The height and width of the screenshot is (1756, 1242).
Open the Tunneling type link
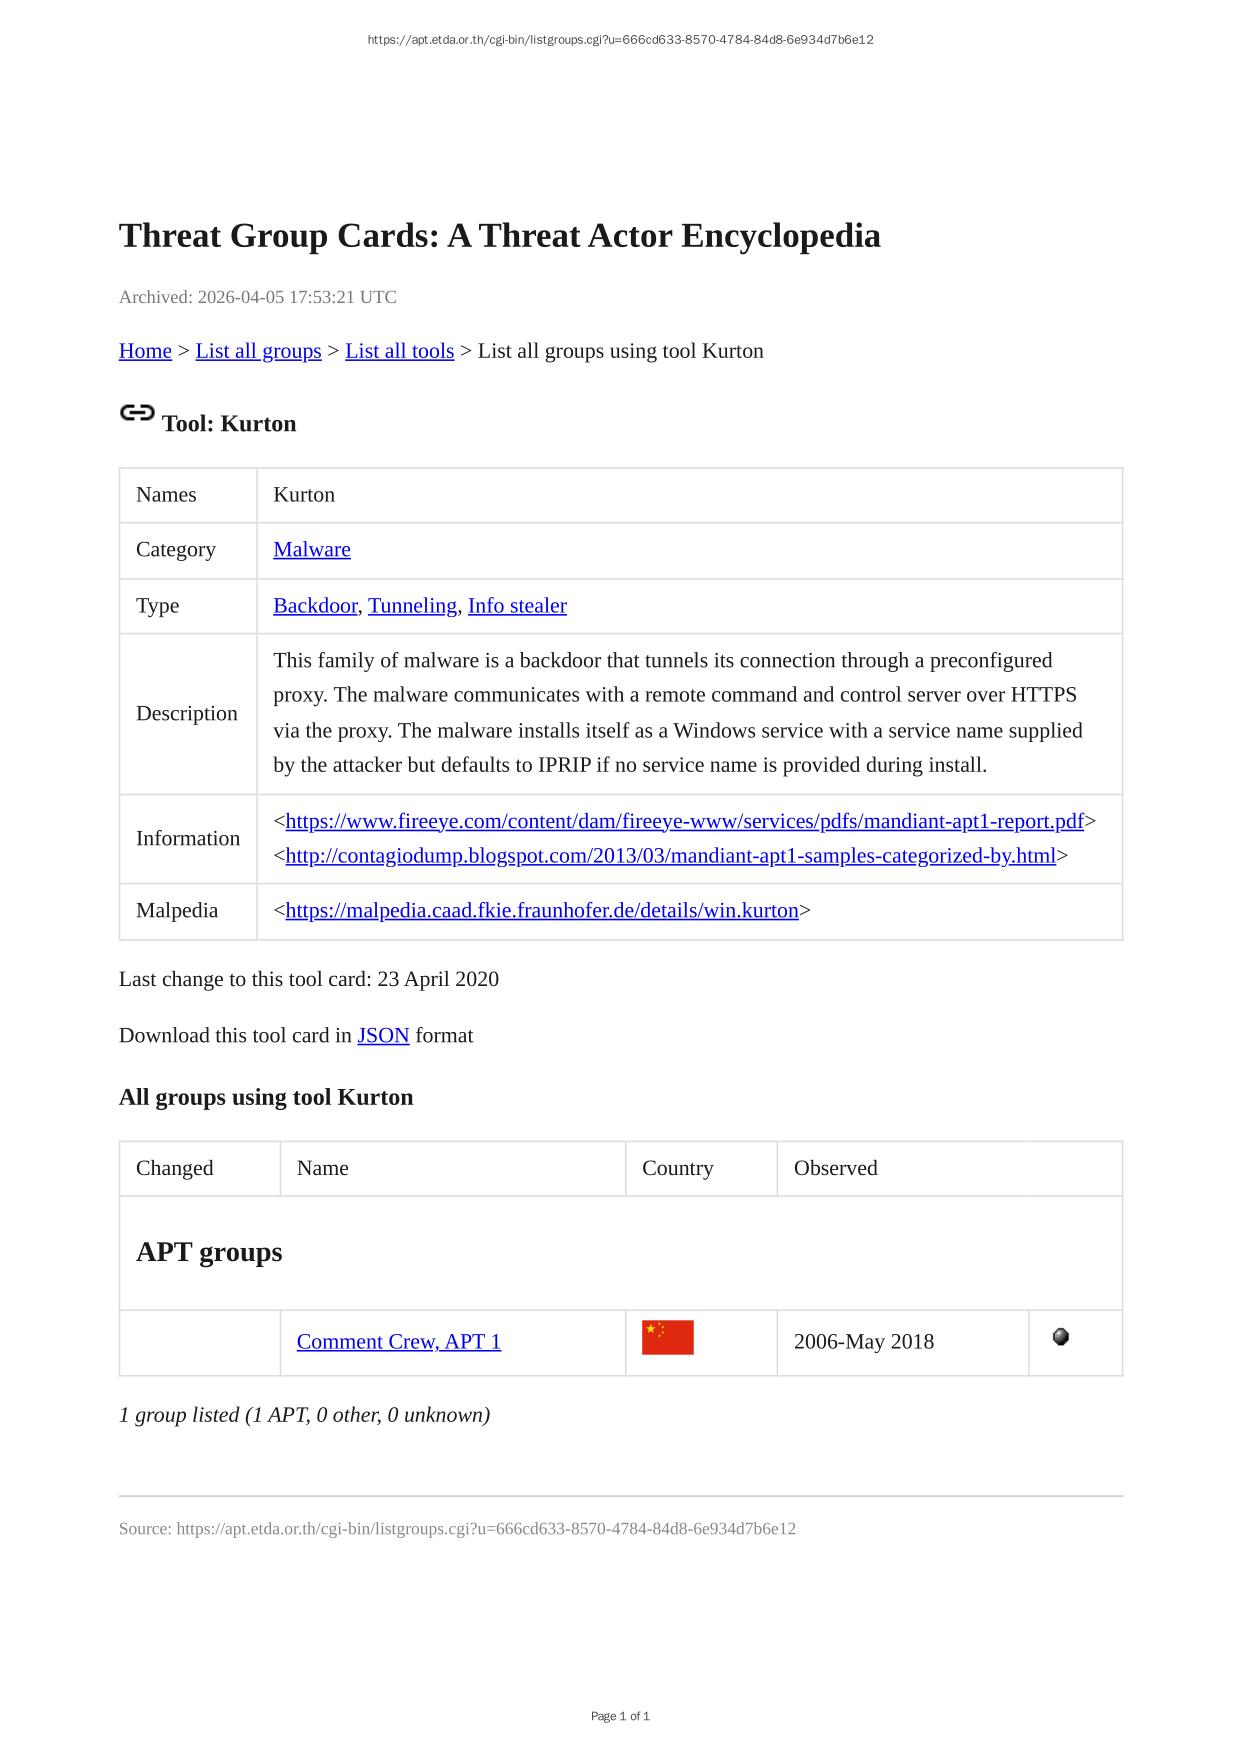(412, 605)
